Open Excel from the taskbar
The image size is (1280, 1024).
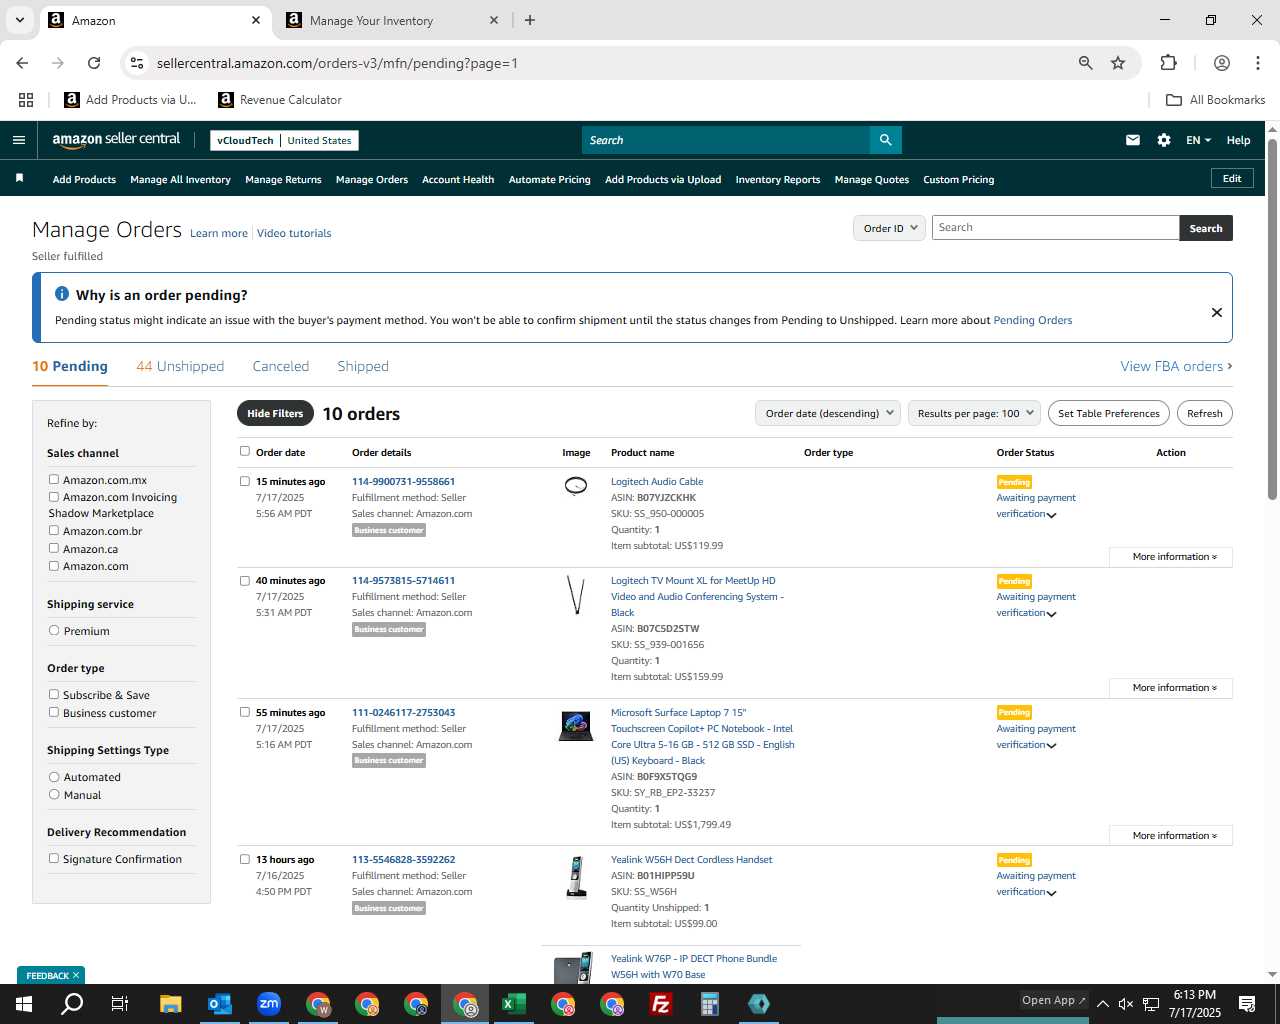(x=514, y=1004)
